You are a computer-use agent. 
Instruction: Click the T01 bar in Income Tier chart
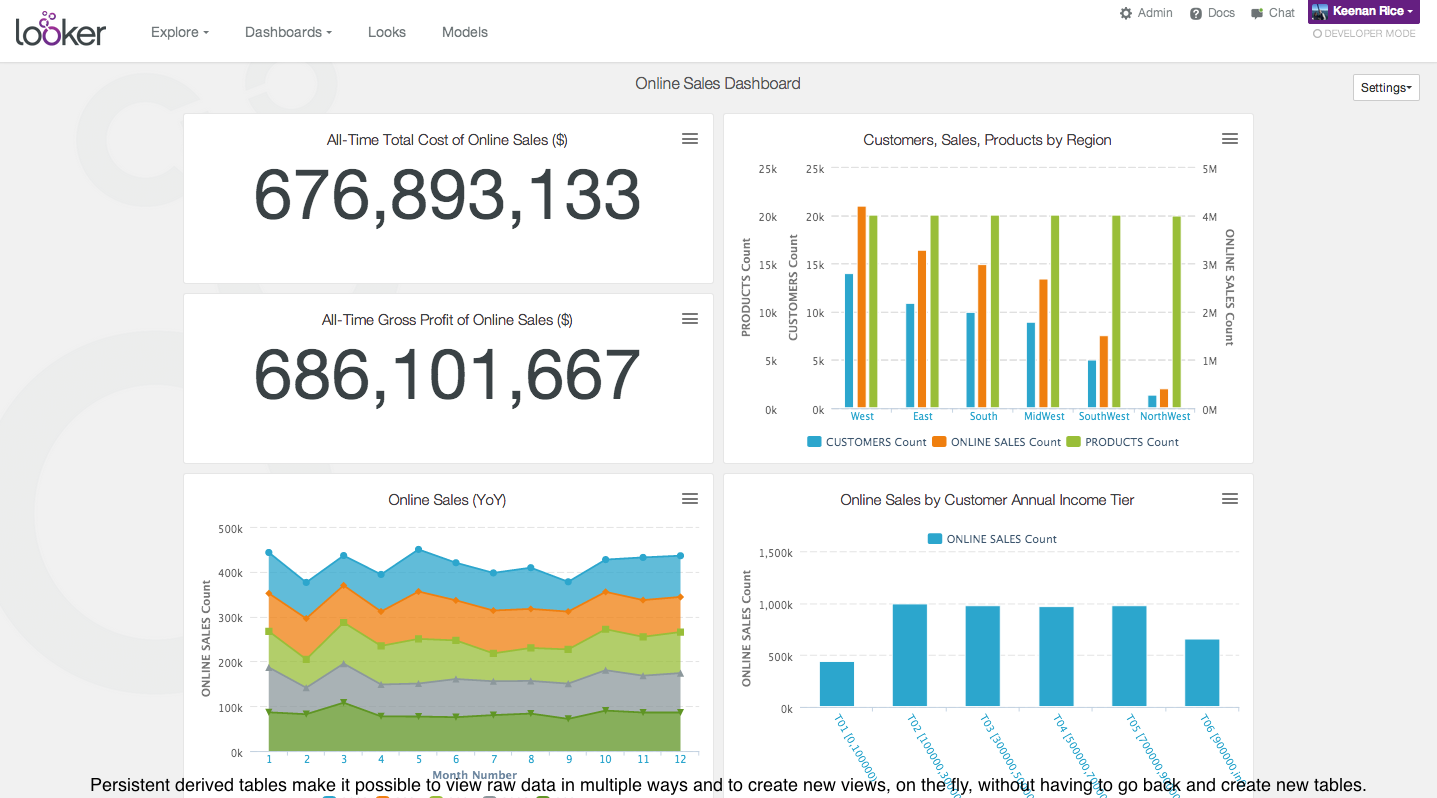837,684
